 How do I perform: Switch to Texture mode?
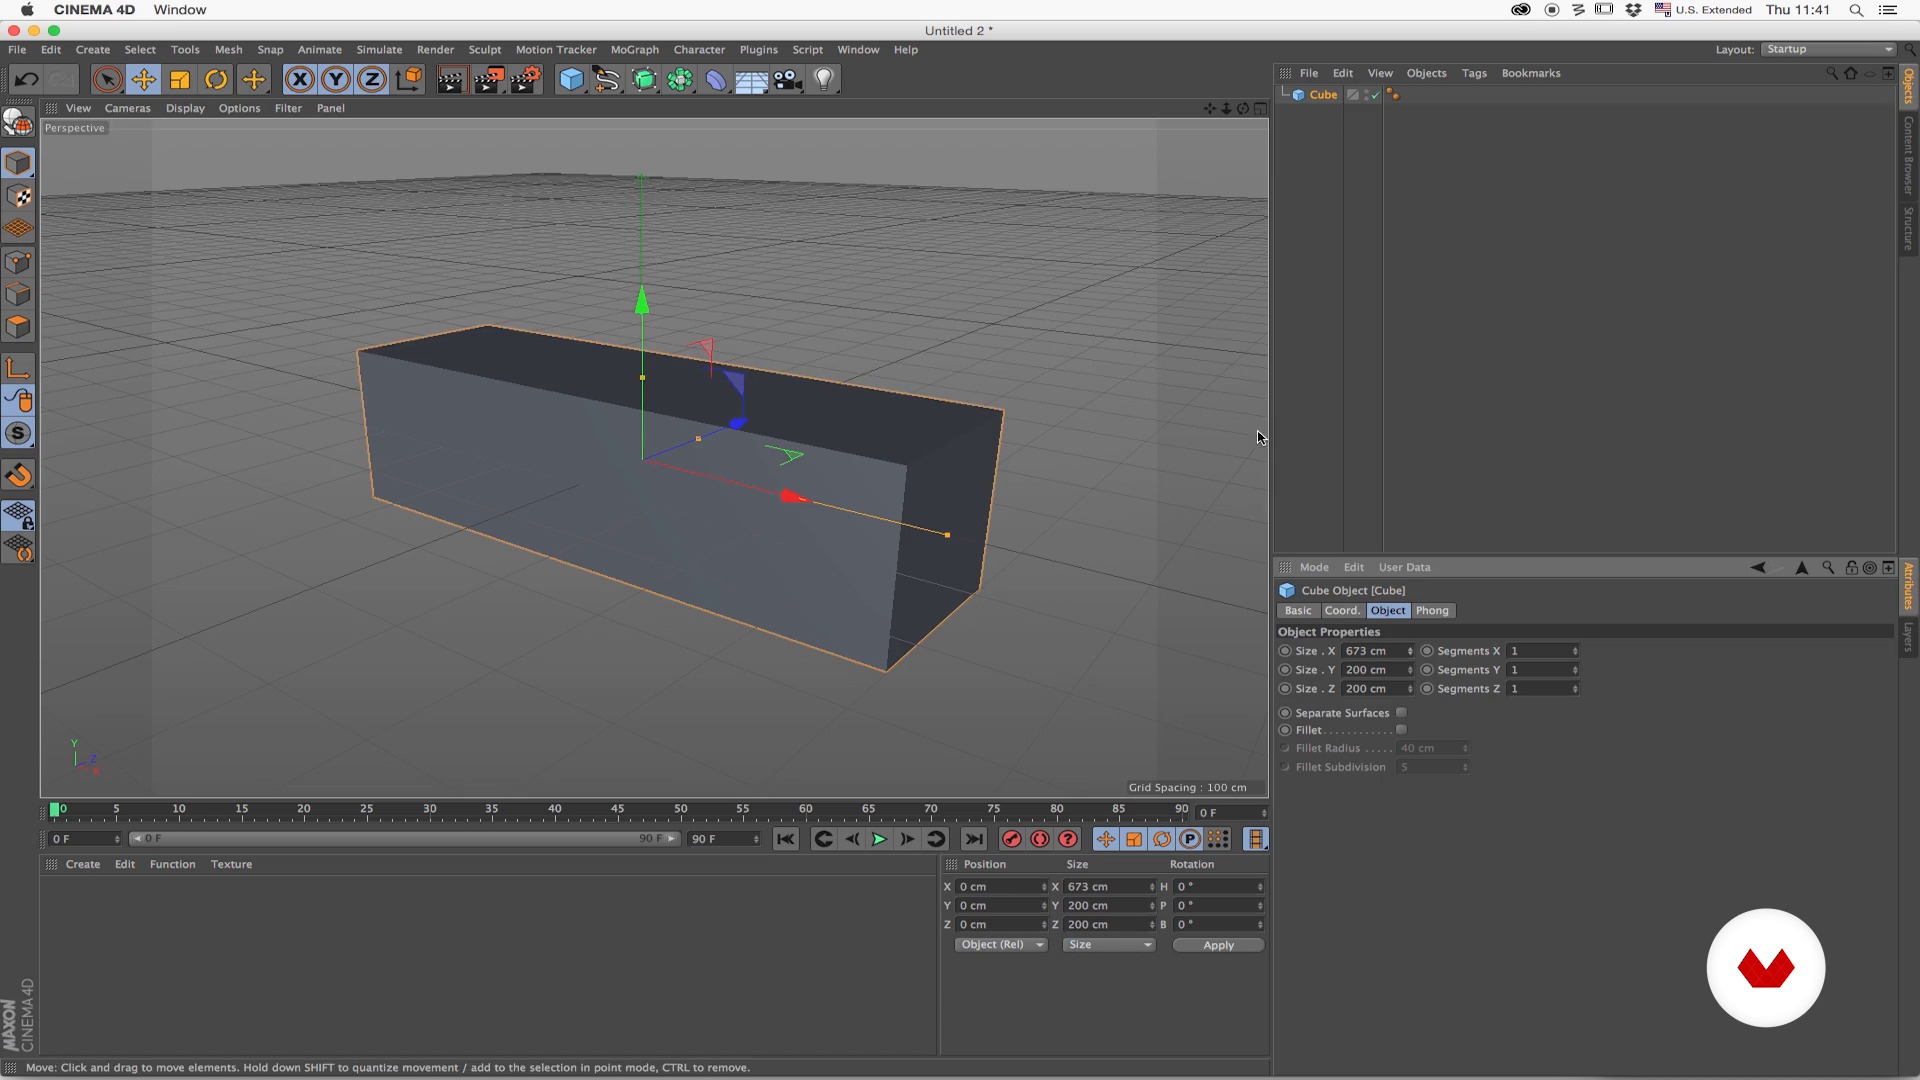[18, 196]
